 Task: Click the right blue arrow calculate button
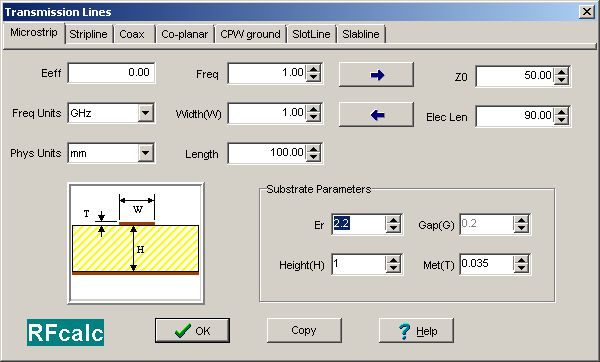pos(376,75)
